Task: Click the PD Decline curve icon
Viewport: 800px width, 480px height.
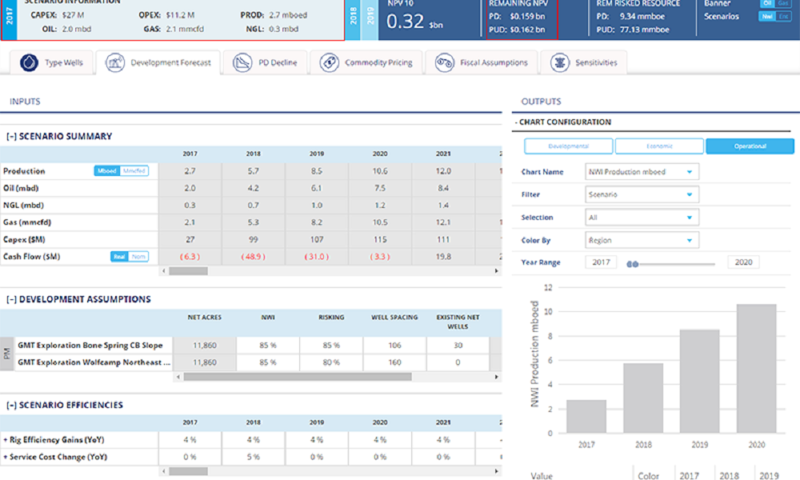Action: click(242, 63)
